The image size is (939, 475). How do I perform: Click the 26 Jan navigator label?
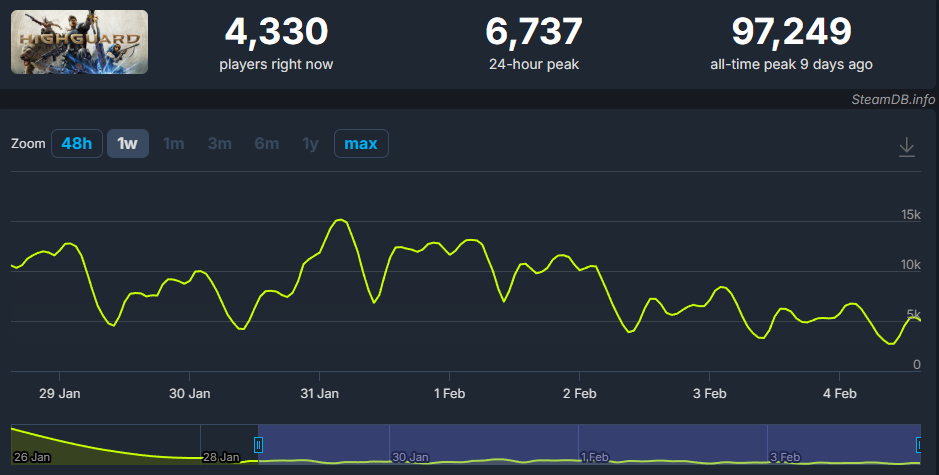(32, 457)
